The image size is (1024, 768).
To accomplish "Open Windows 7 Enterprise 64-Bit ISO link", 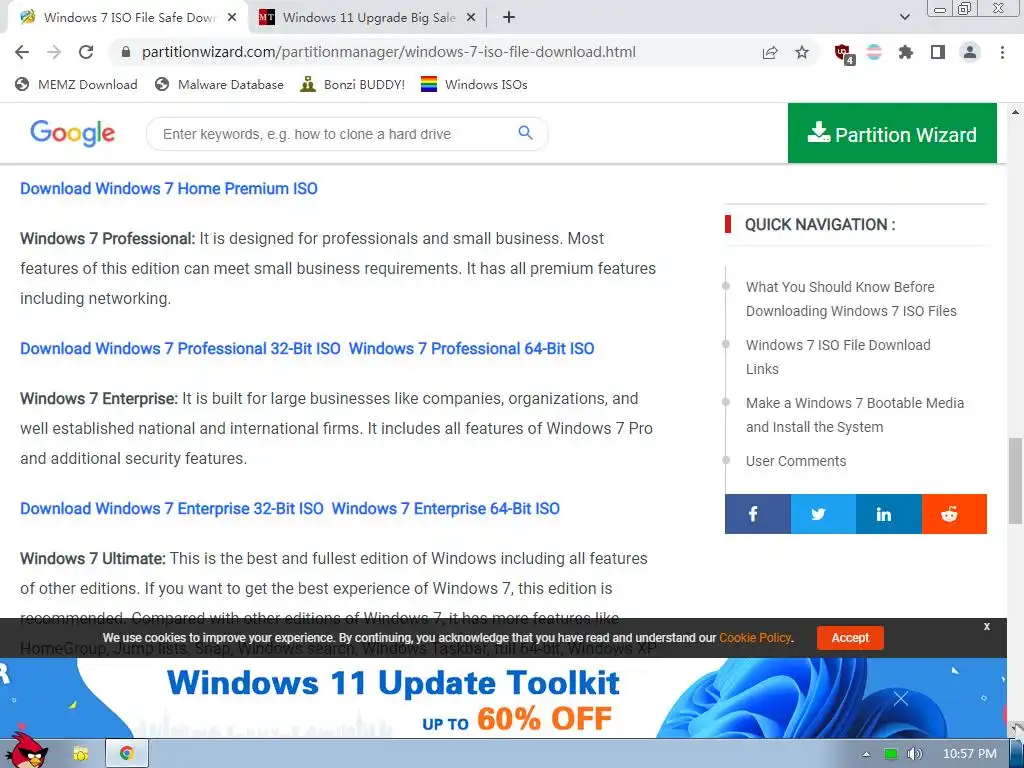I will [445, 509].
